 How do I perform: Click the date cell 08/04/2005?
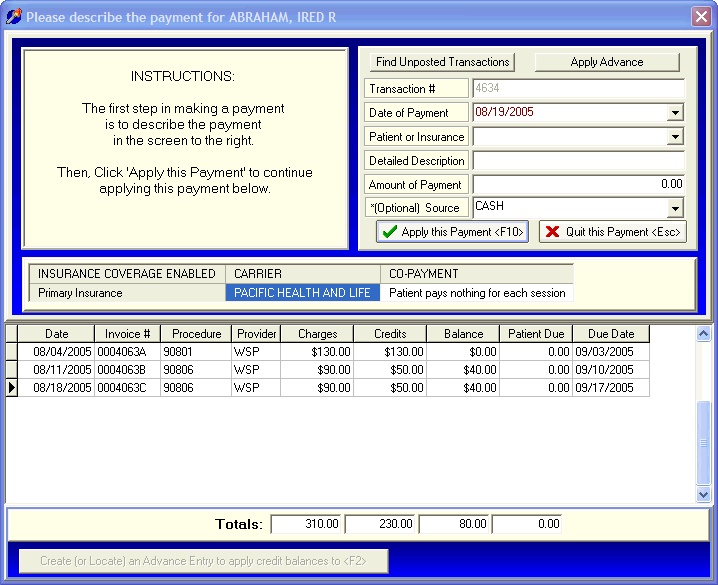click(x=56, y=352)
